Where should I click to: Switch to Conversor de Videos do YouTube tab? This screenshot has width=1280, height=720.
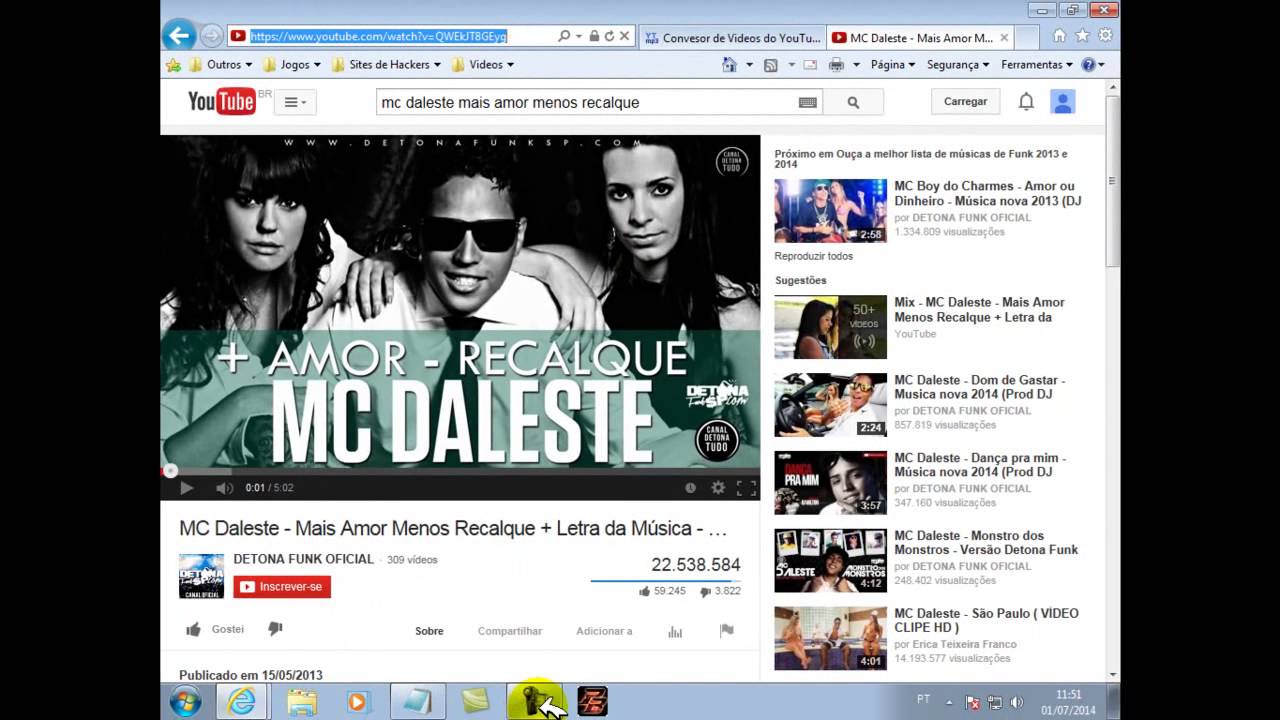[x=732, y=38]
